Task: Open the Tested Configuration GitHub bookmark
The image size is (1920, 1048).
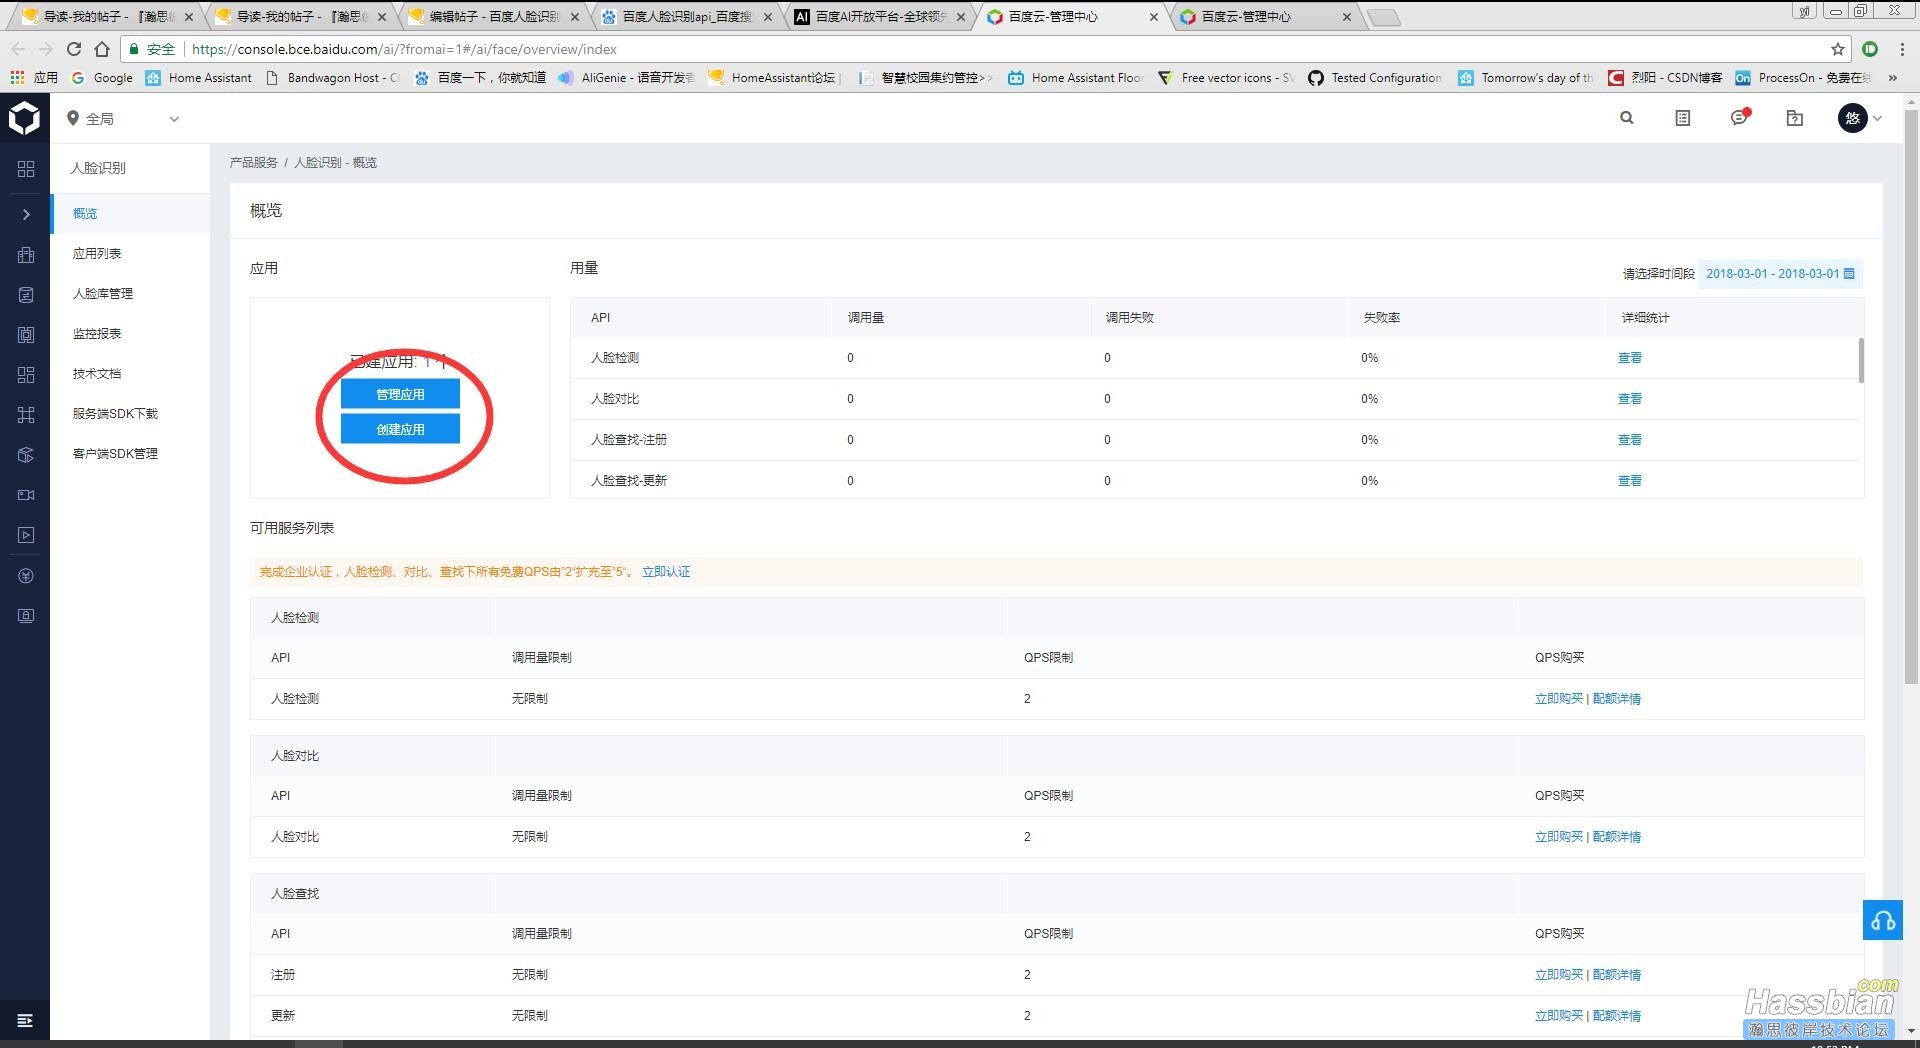Action: point(1375,77)
